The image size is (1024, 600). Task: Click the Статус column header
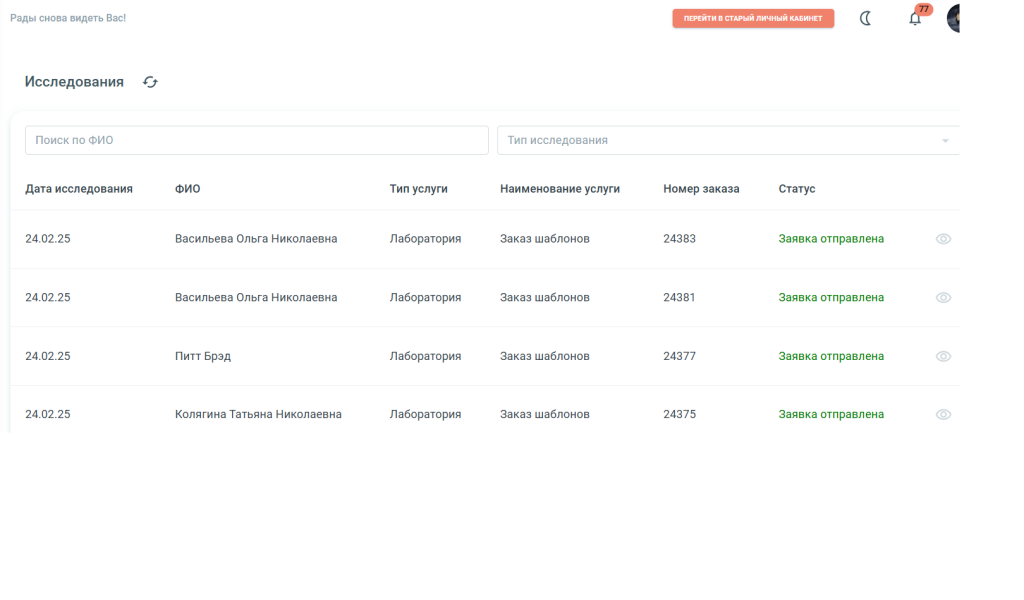pos(797,189)
